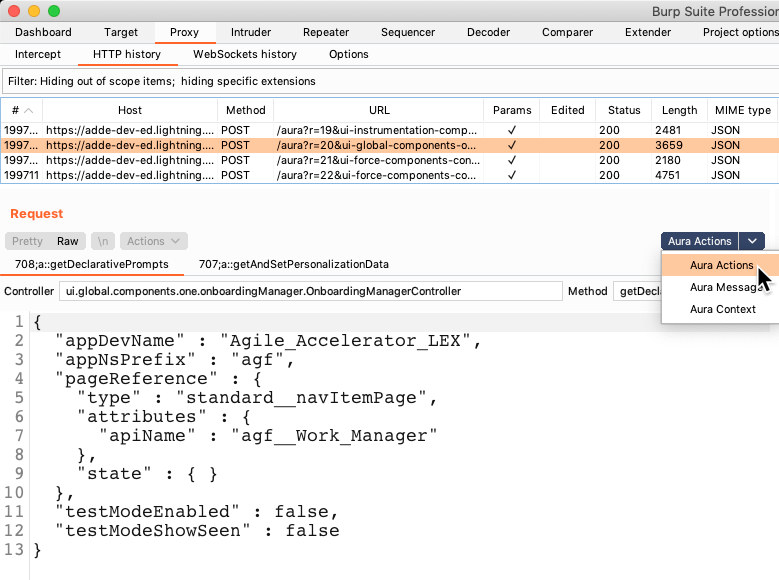Open the Intruder tab
This screenshot has width=779, height=580.
coord(251,32)
